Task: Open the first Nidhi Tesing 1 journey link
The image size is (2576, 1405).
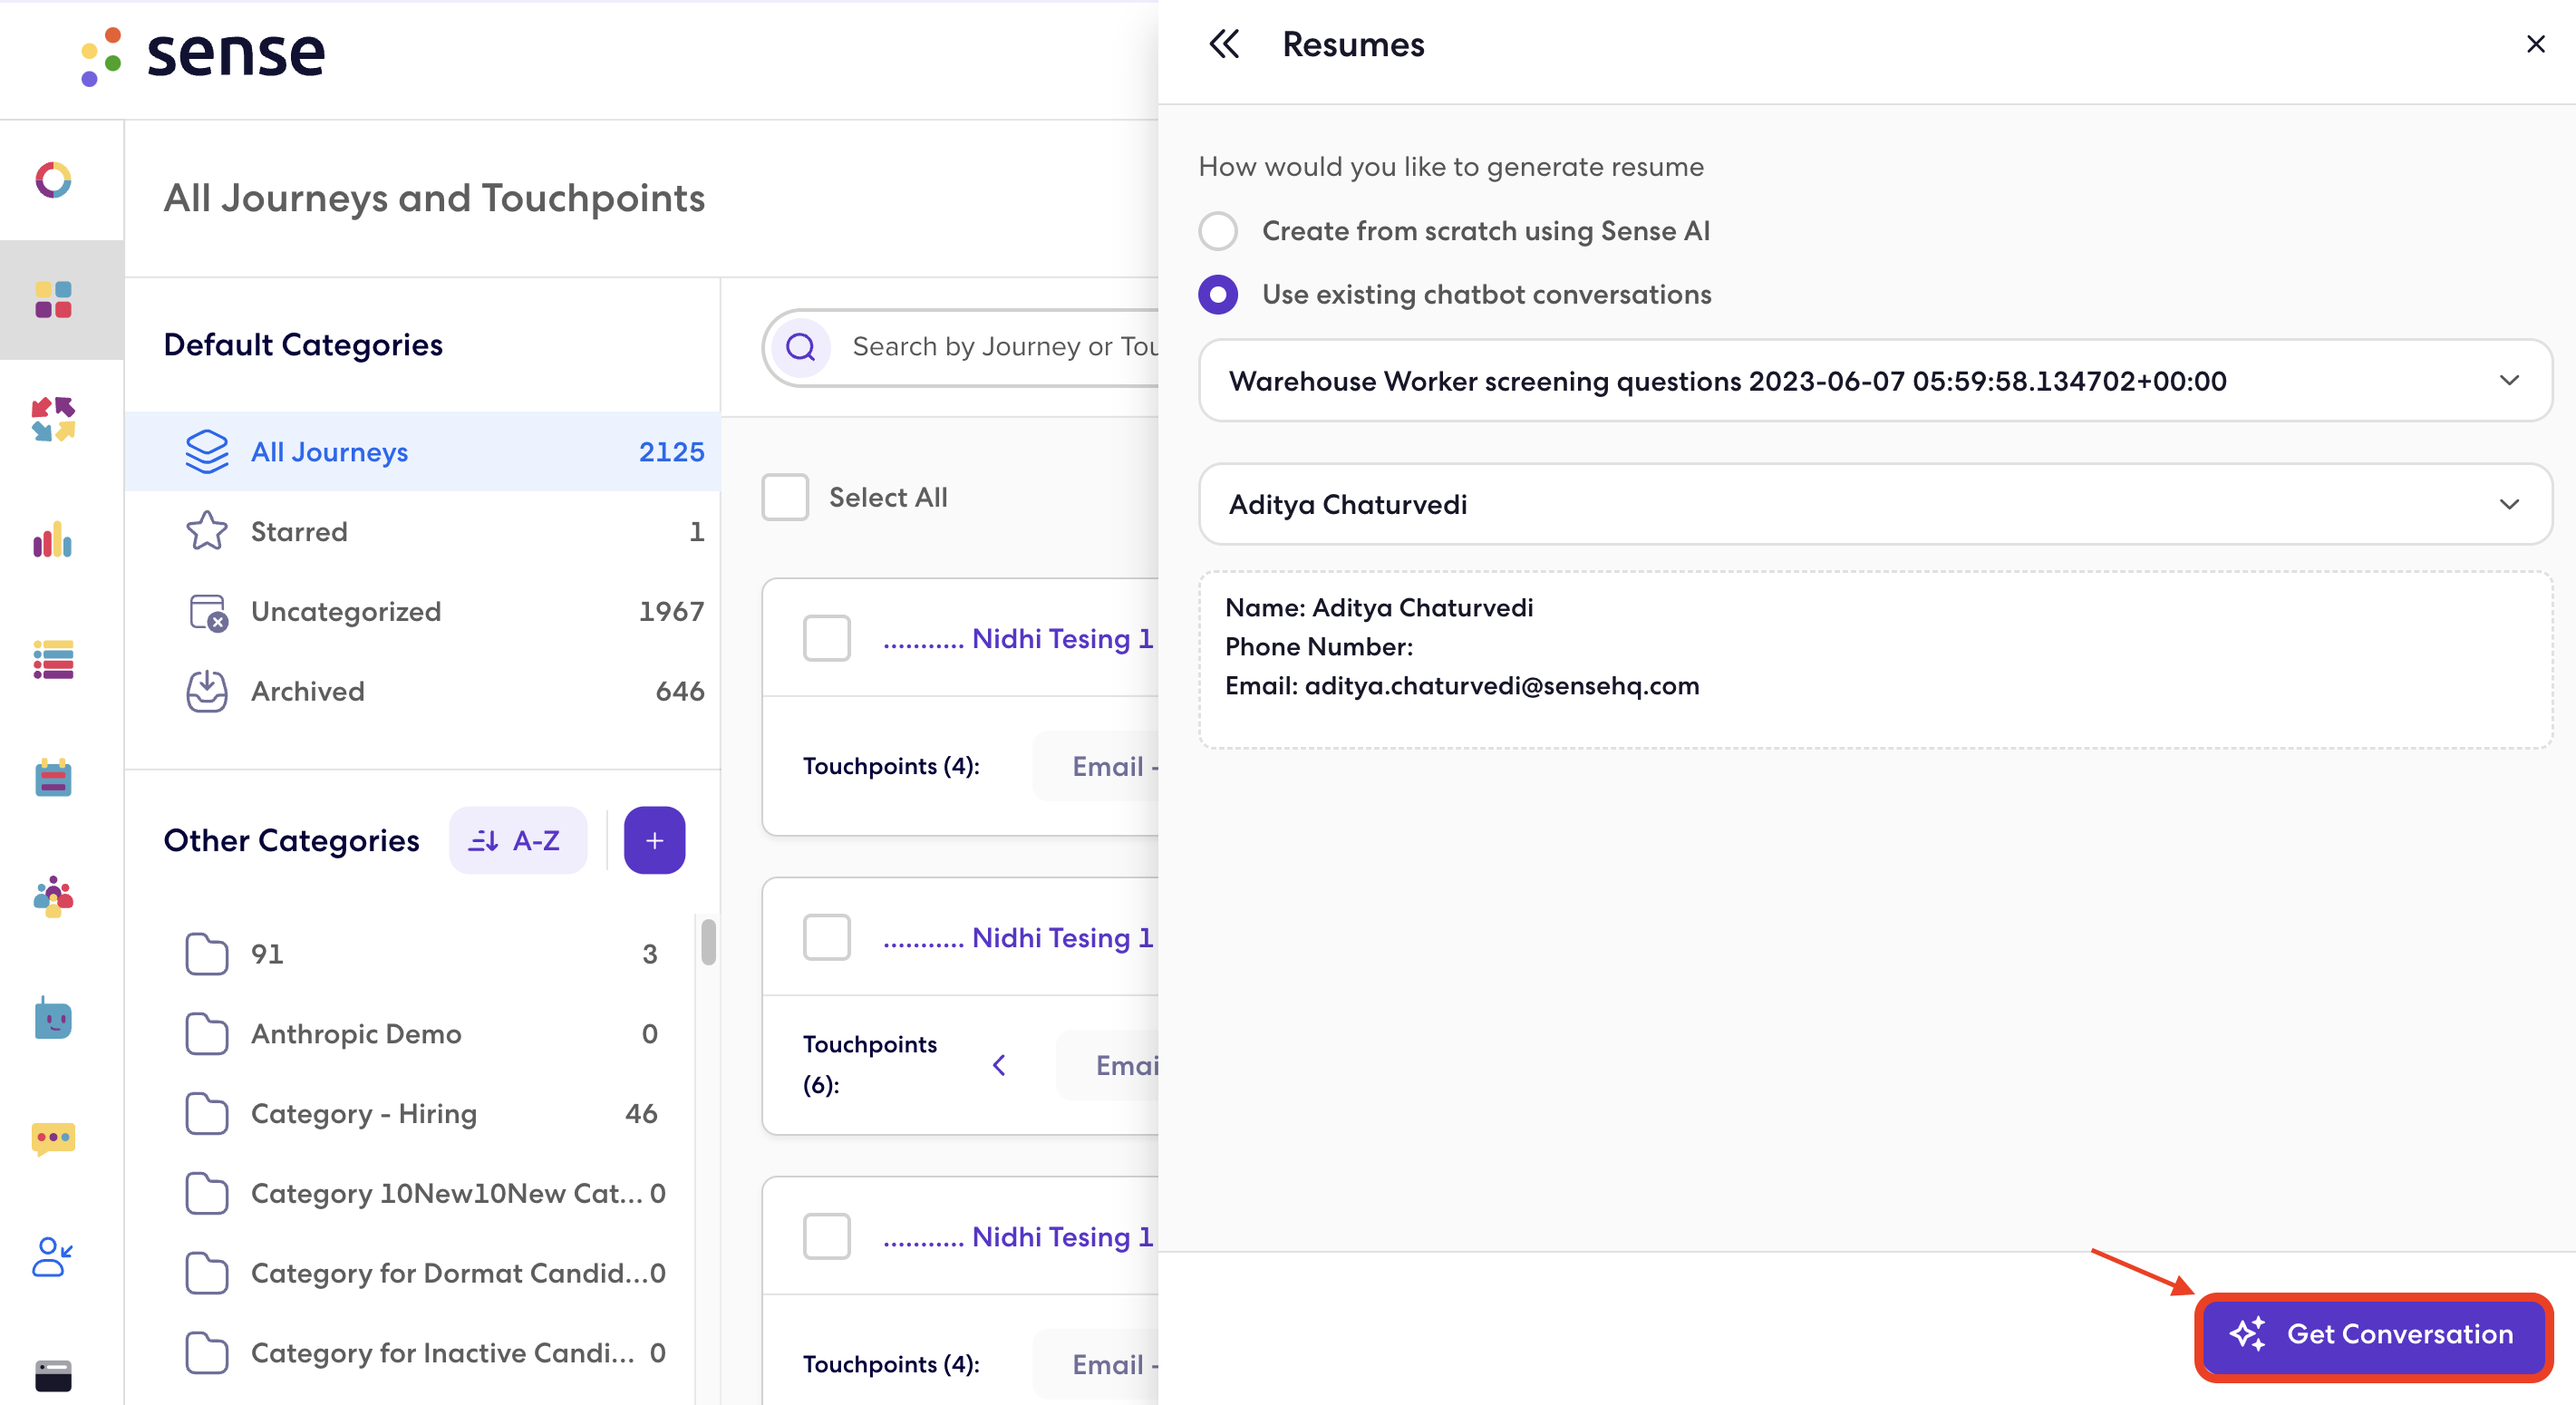Action: (x=1061, y=638)
